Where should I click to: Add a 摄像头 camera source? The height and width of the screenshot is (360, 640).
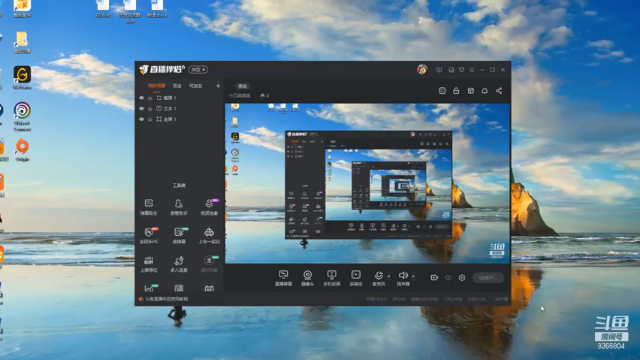307,278
